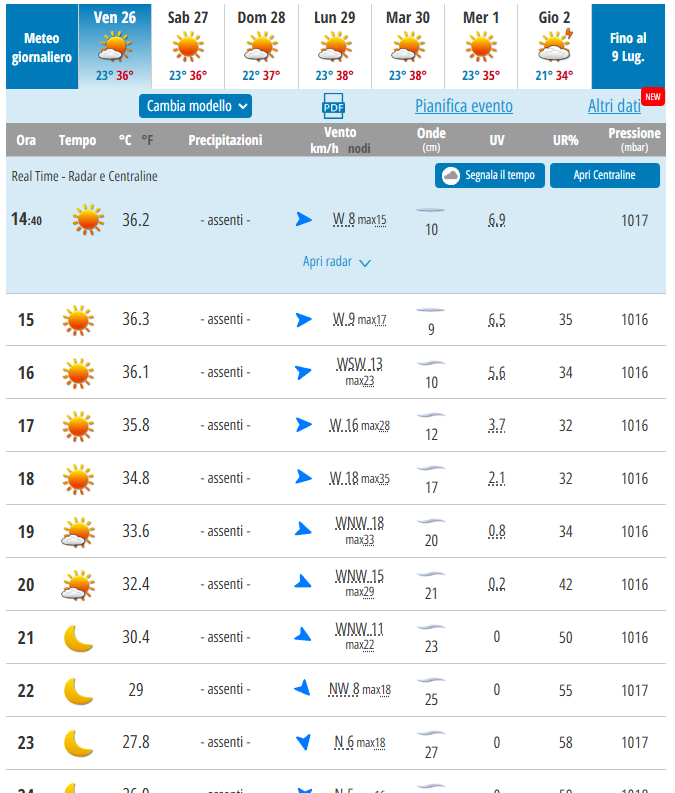The width and height of the screenshot is (675, 793).
Task: Click the north wind arrow at hour 23
Action: [x=303, y=742]
